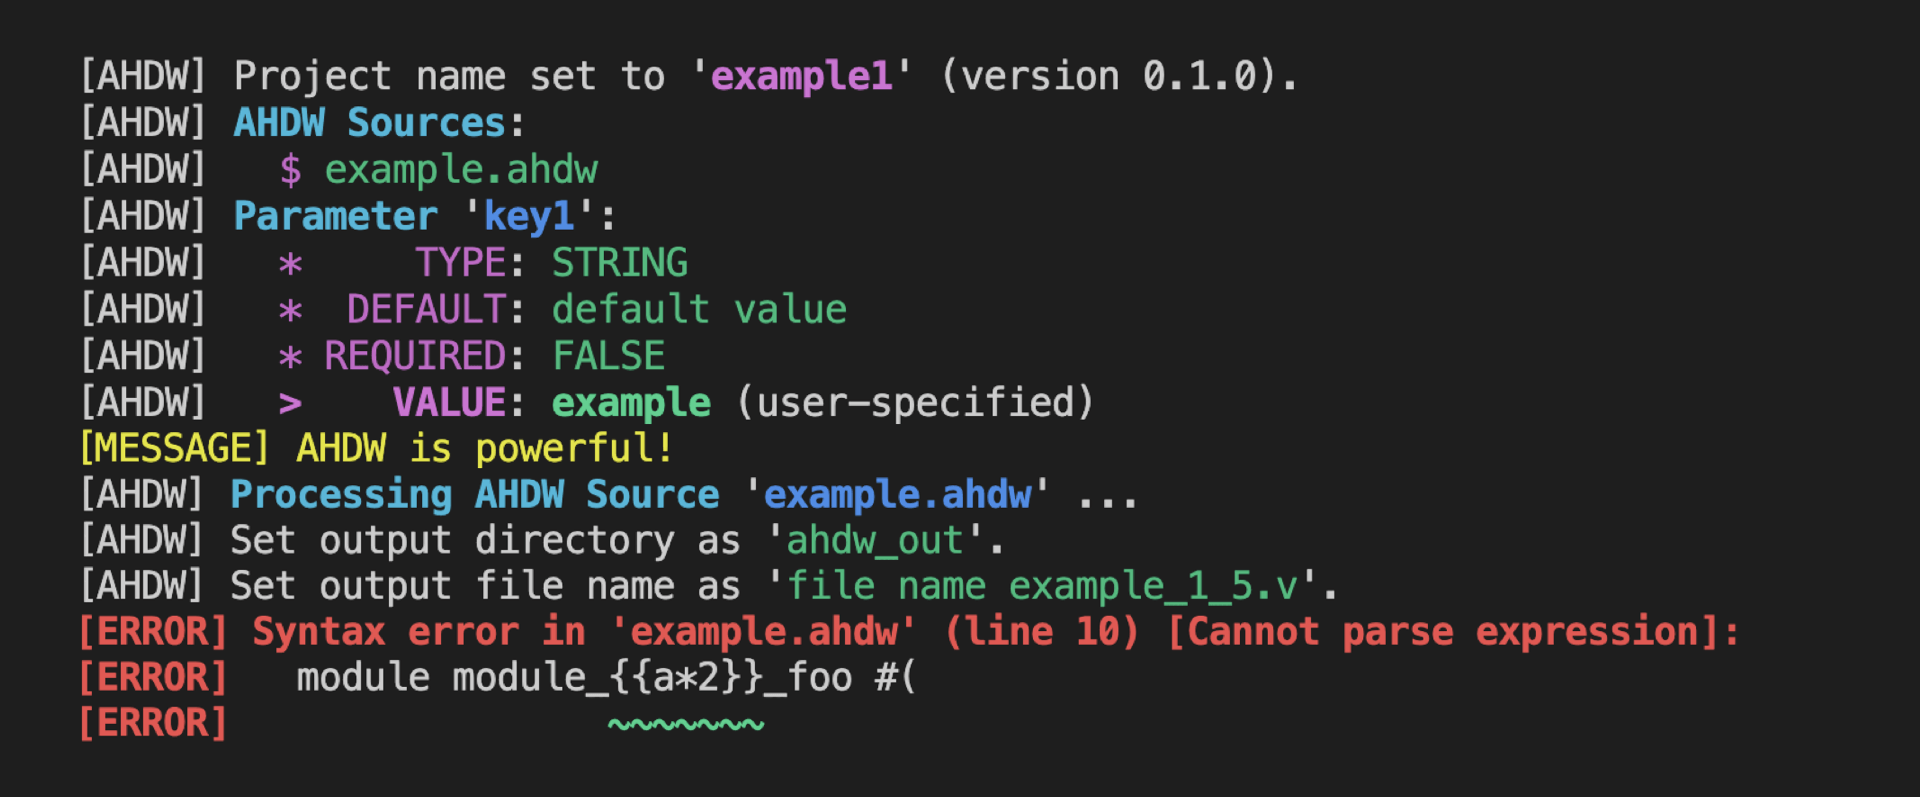1920x797 pixels.
Task: Select the 'default value' text
Action: point(699,310)
